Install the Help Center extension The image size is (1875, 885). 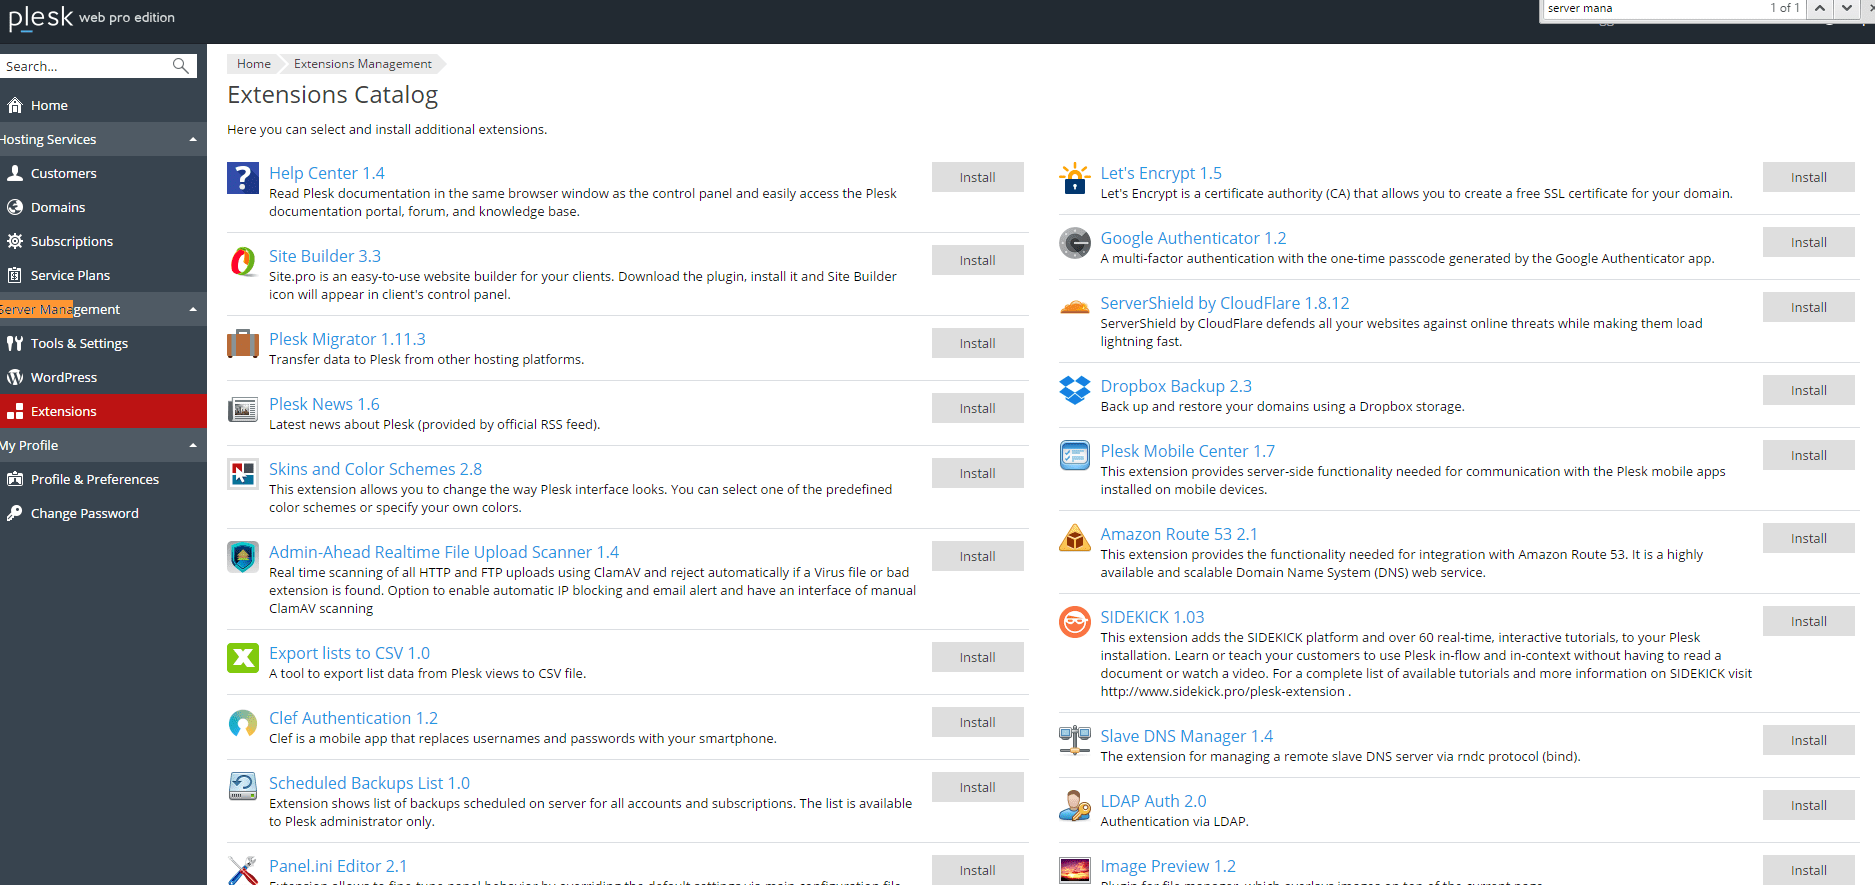[x=977, y=177]
